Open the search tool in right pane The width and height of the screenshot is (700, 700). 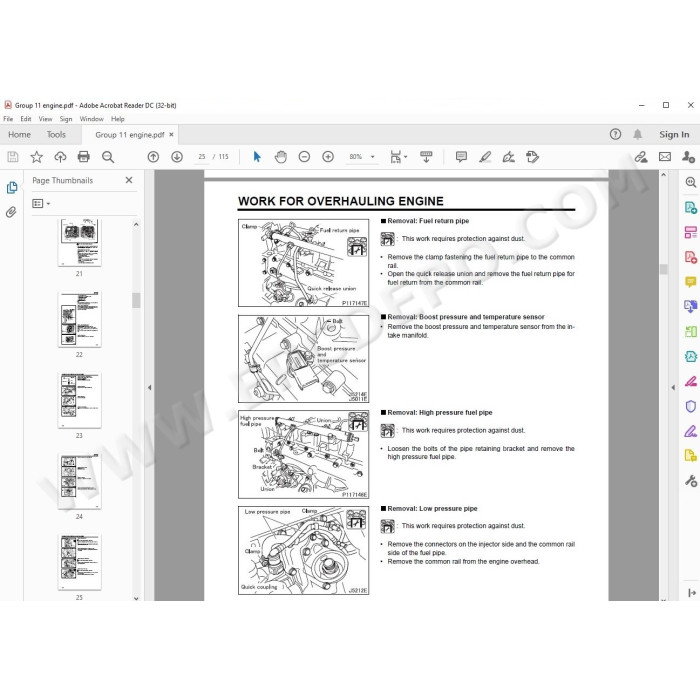tap(691, 182)
